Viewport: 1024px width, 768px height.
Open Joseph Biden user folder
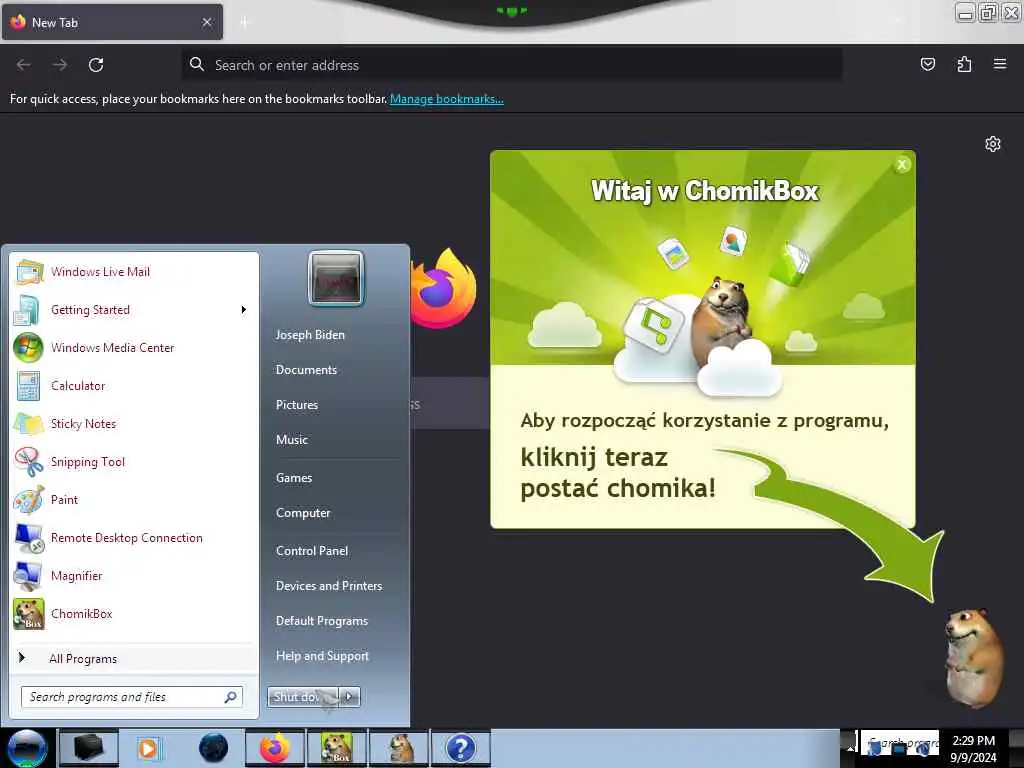click(x=310, y=334)
